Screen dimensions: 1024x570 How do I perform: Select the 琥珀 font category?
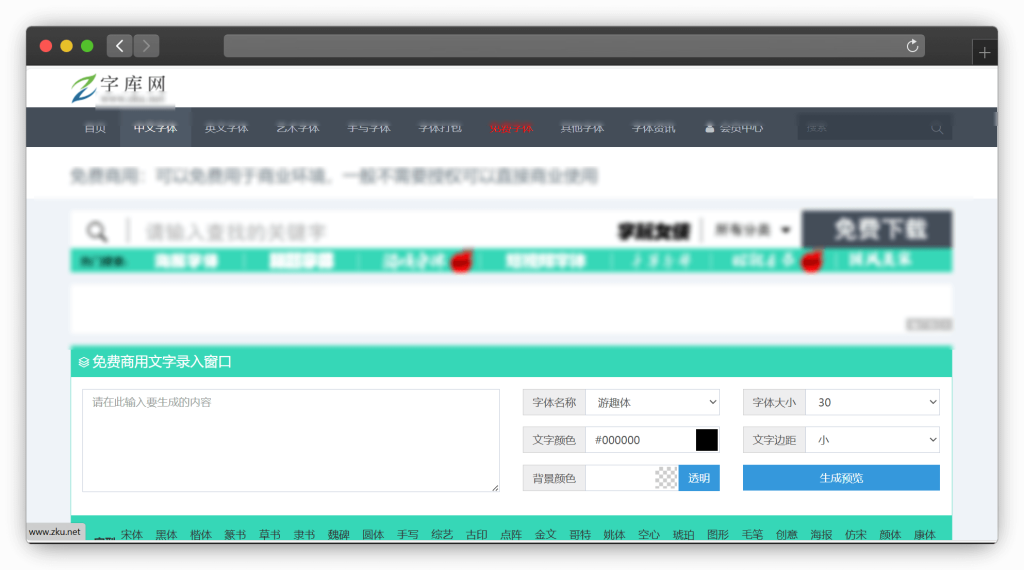(x=683, y=534)
